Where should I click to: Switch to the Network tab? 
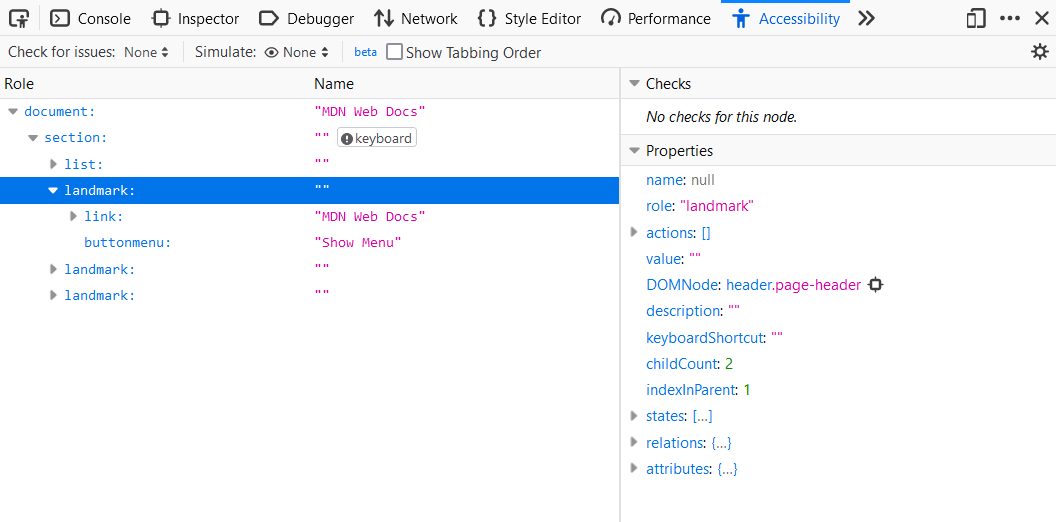[416, 18]
